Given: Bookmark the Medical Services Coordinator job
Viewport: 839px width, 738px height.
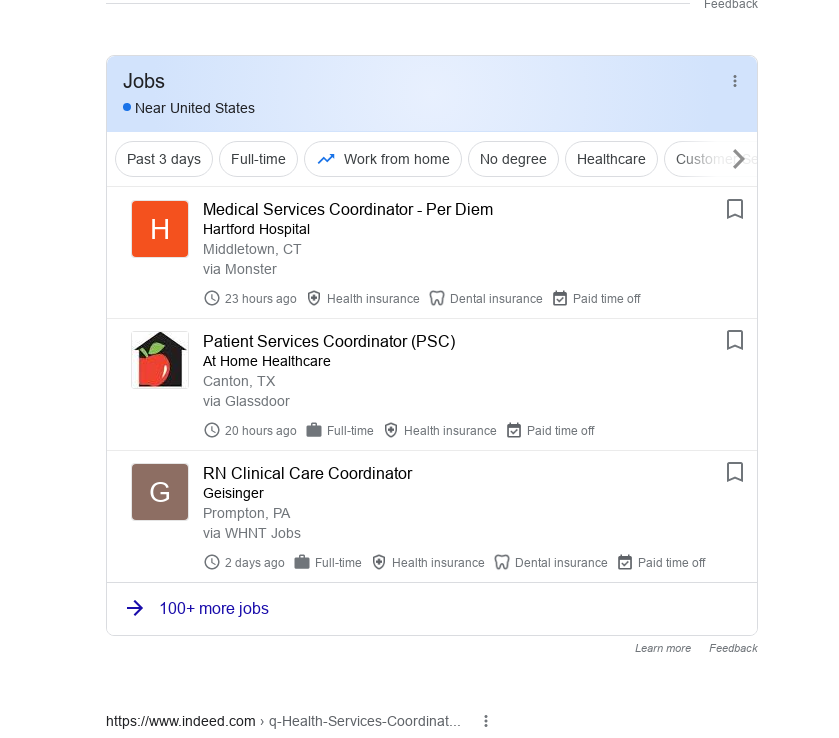Looking at the screenshot, I should pyautogui.click(x=734, y=209).
